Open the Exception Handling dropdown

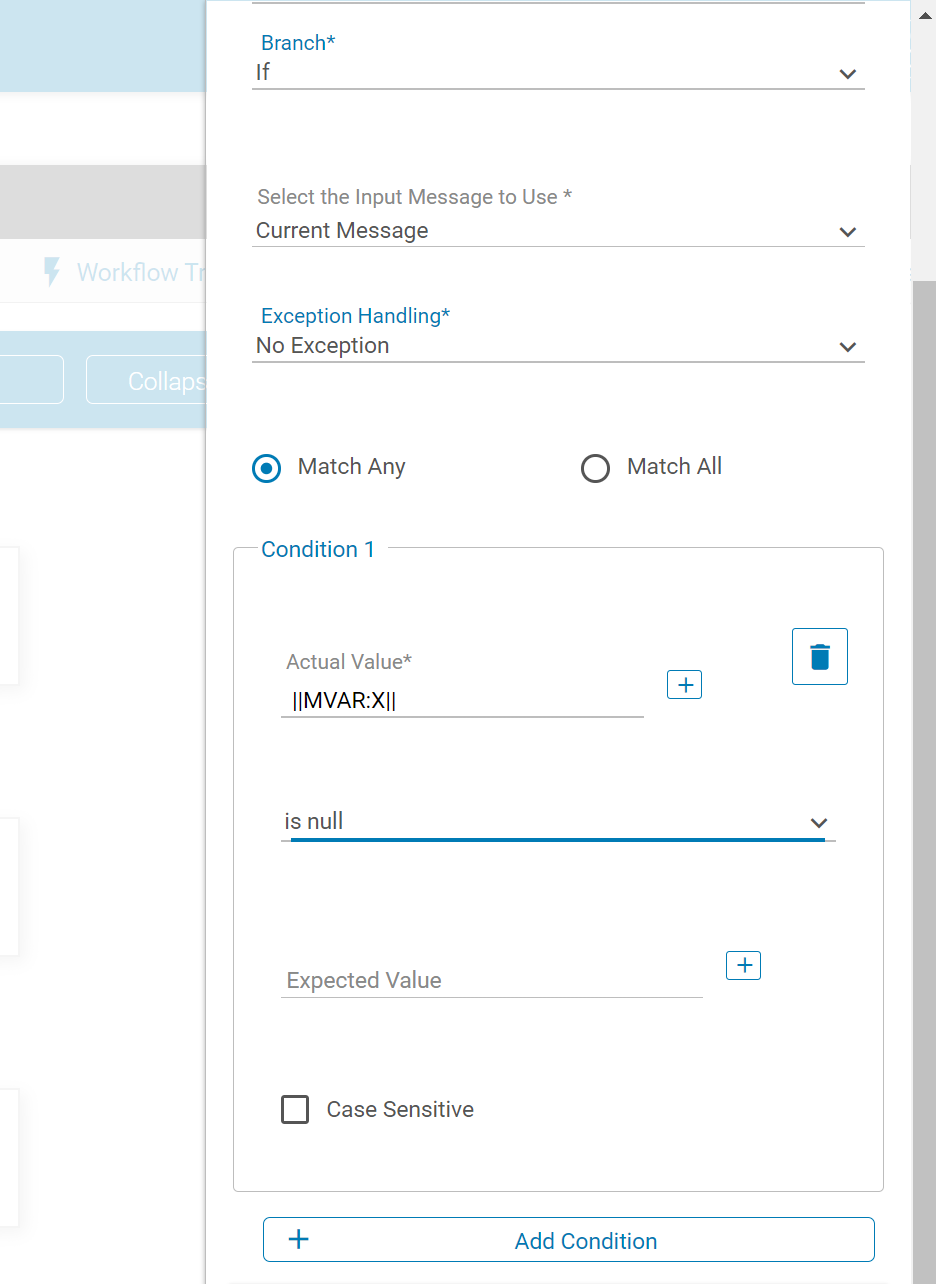(x=558, y=346)
